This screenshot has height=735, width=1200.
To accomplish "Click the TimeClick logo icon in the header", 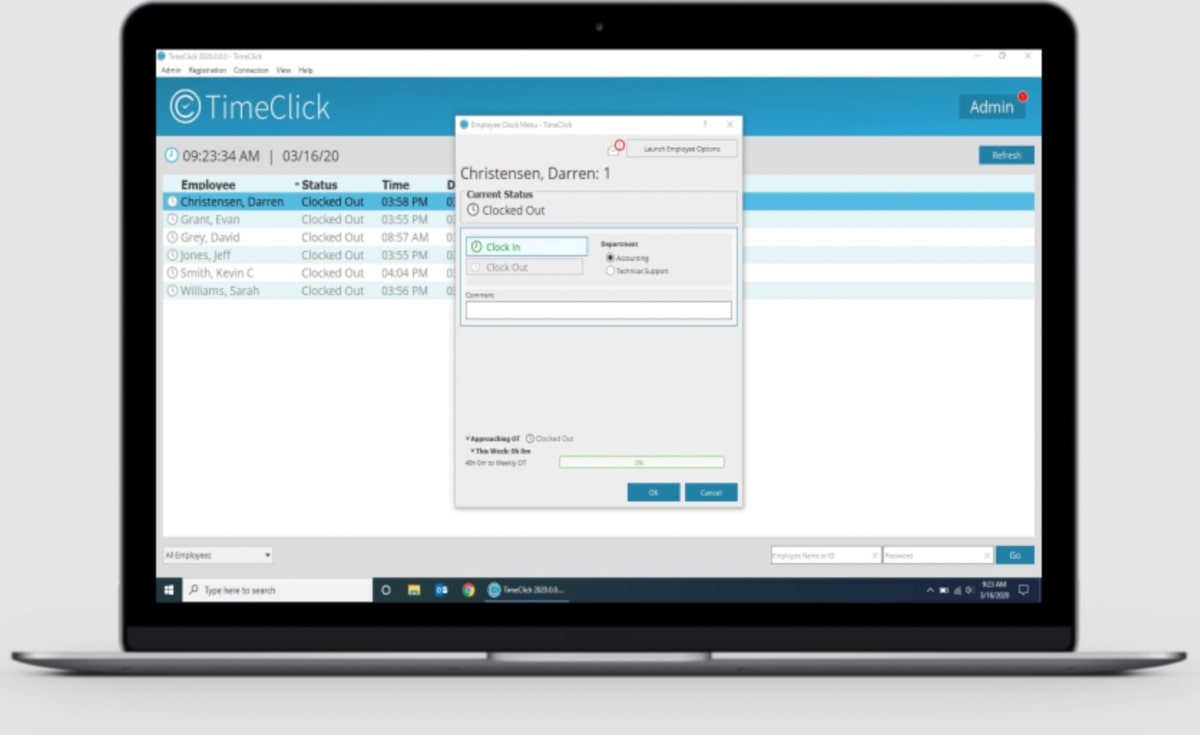I will 186,106.
